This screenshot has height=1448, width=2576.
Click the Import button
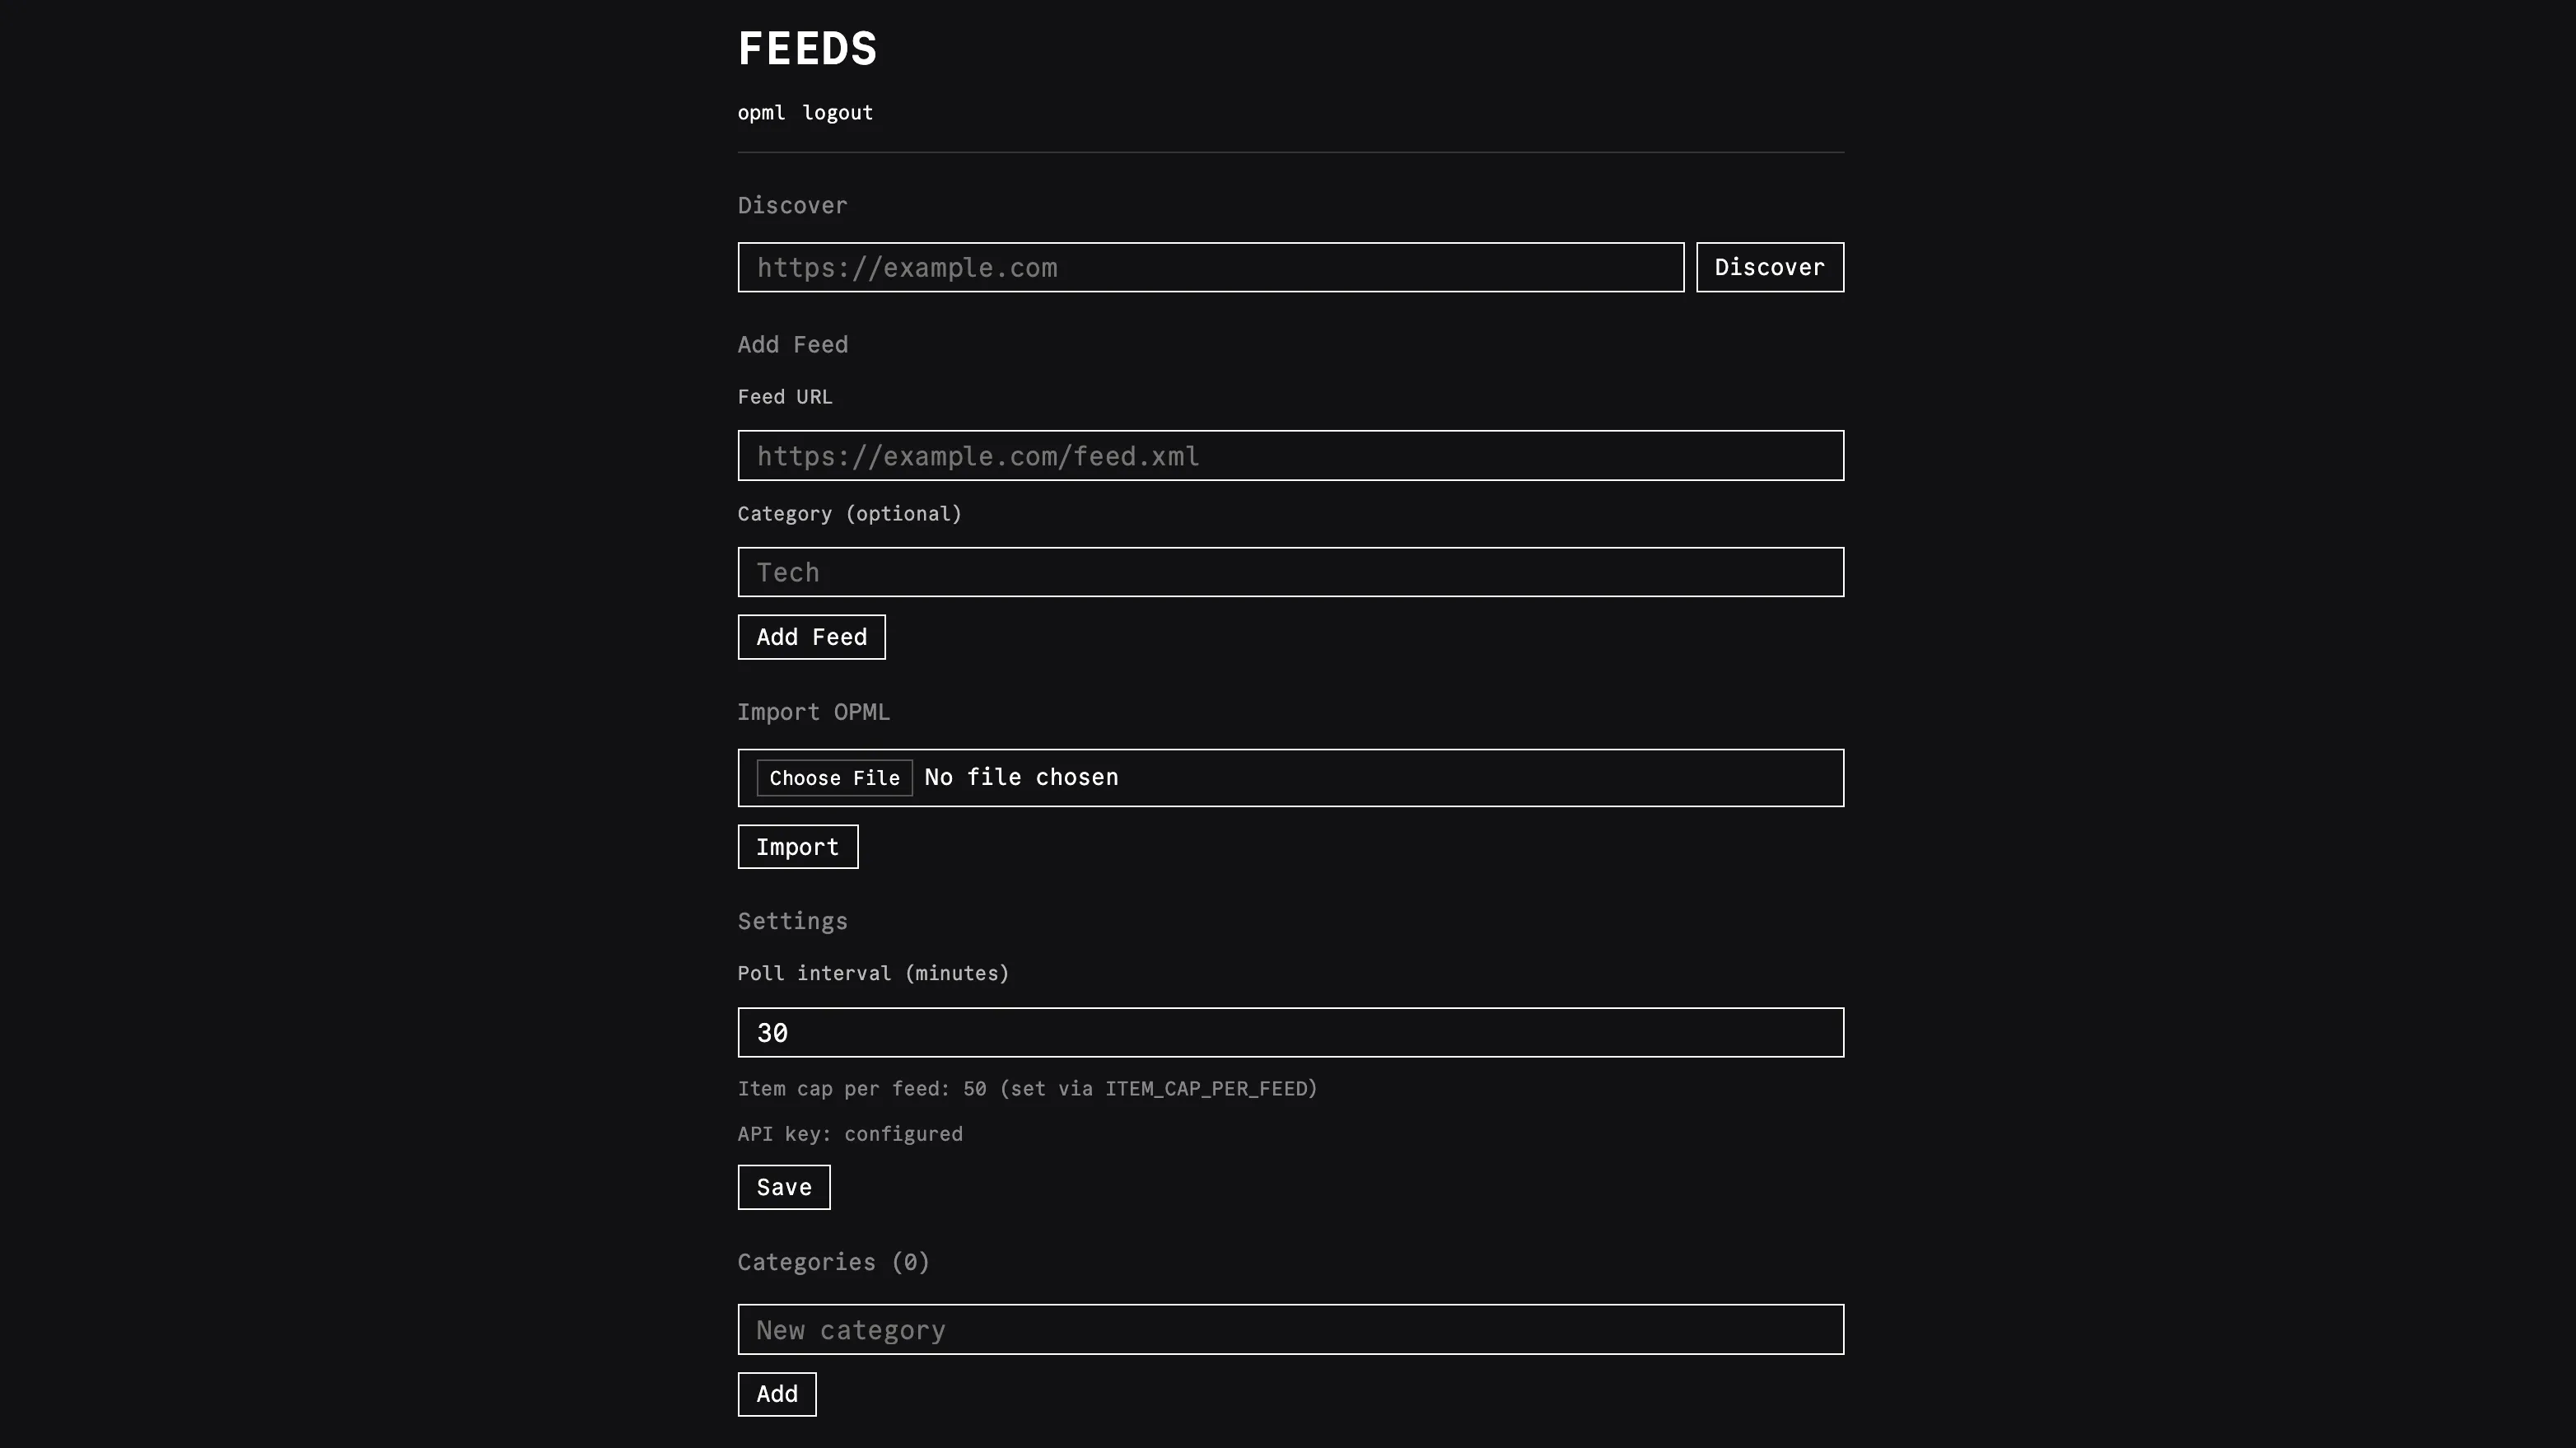(x=798, y=847)
